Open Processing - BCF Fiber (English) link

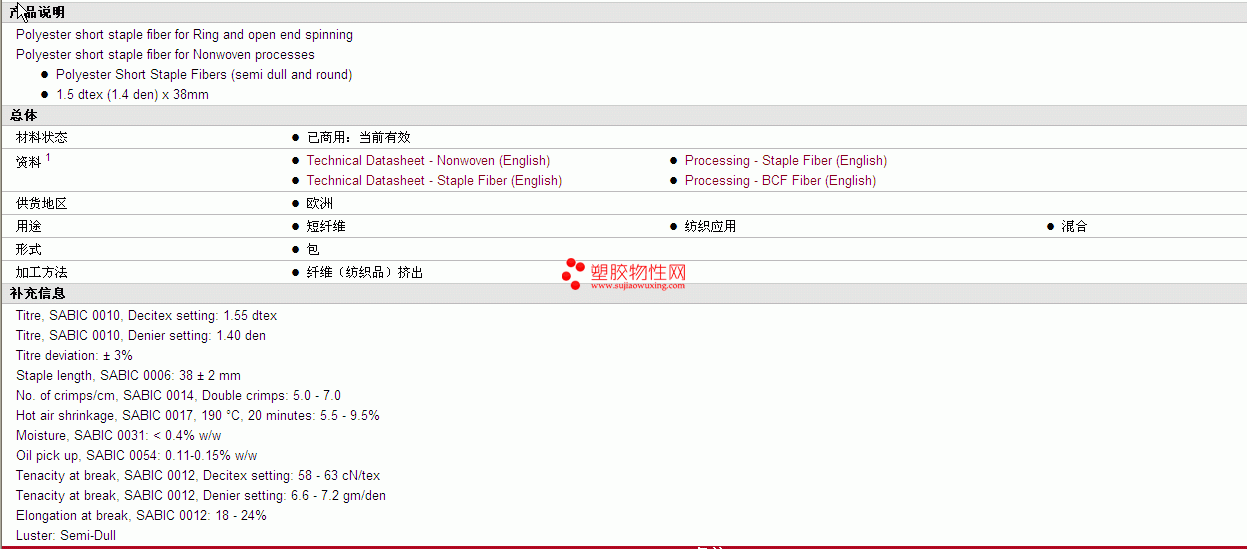click(x=780, y=180)
